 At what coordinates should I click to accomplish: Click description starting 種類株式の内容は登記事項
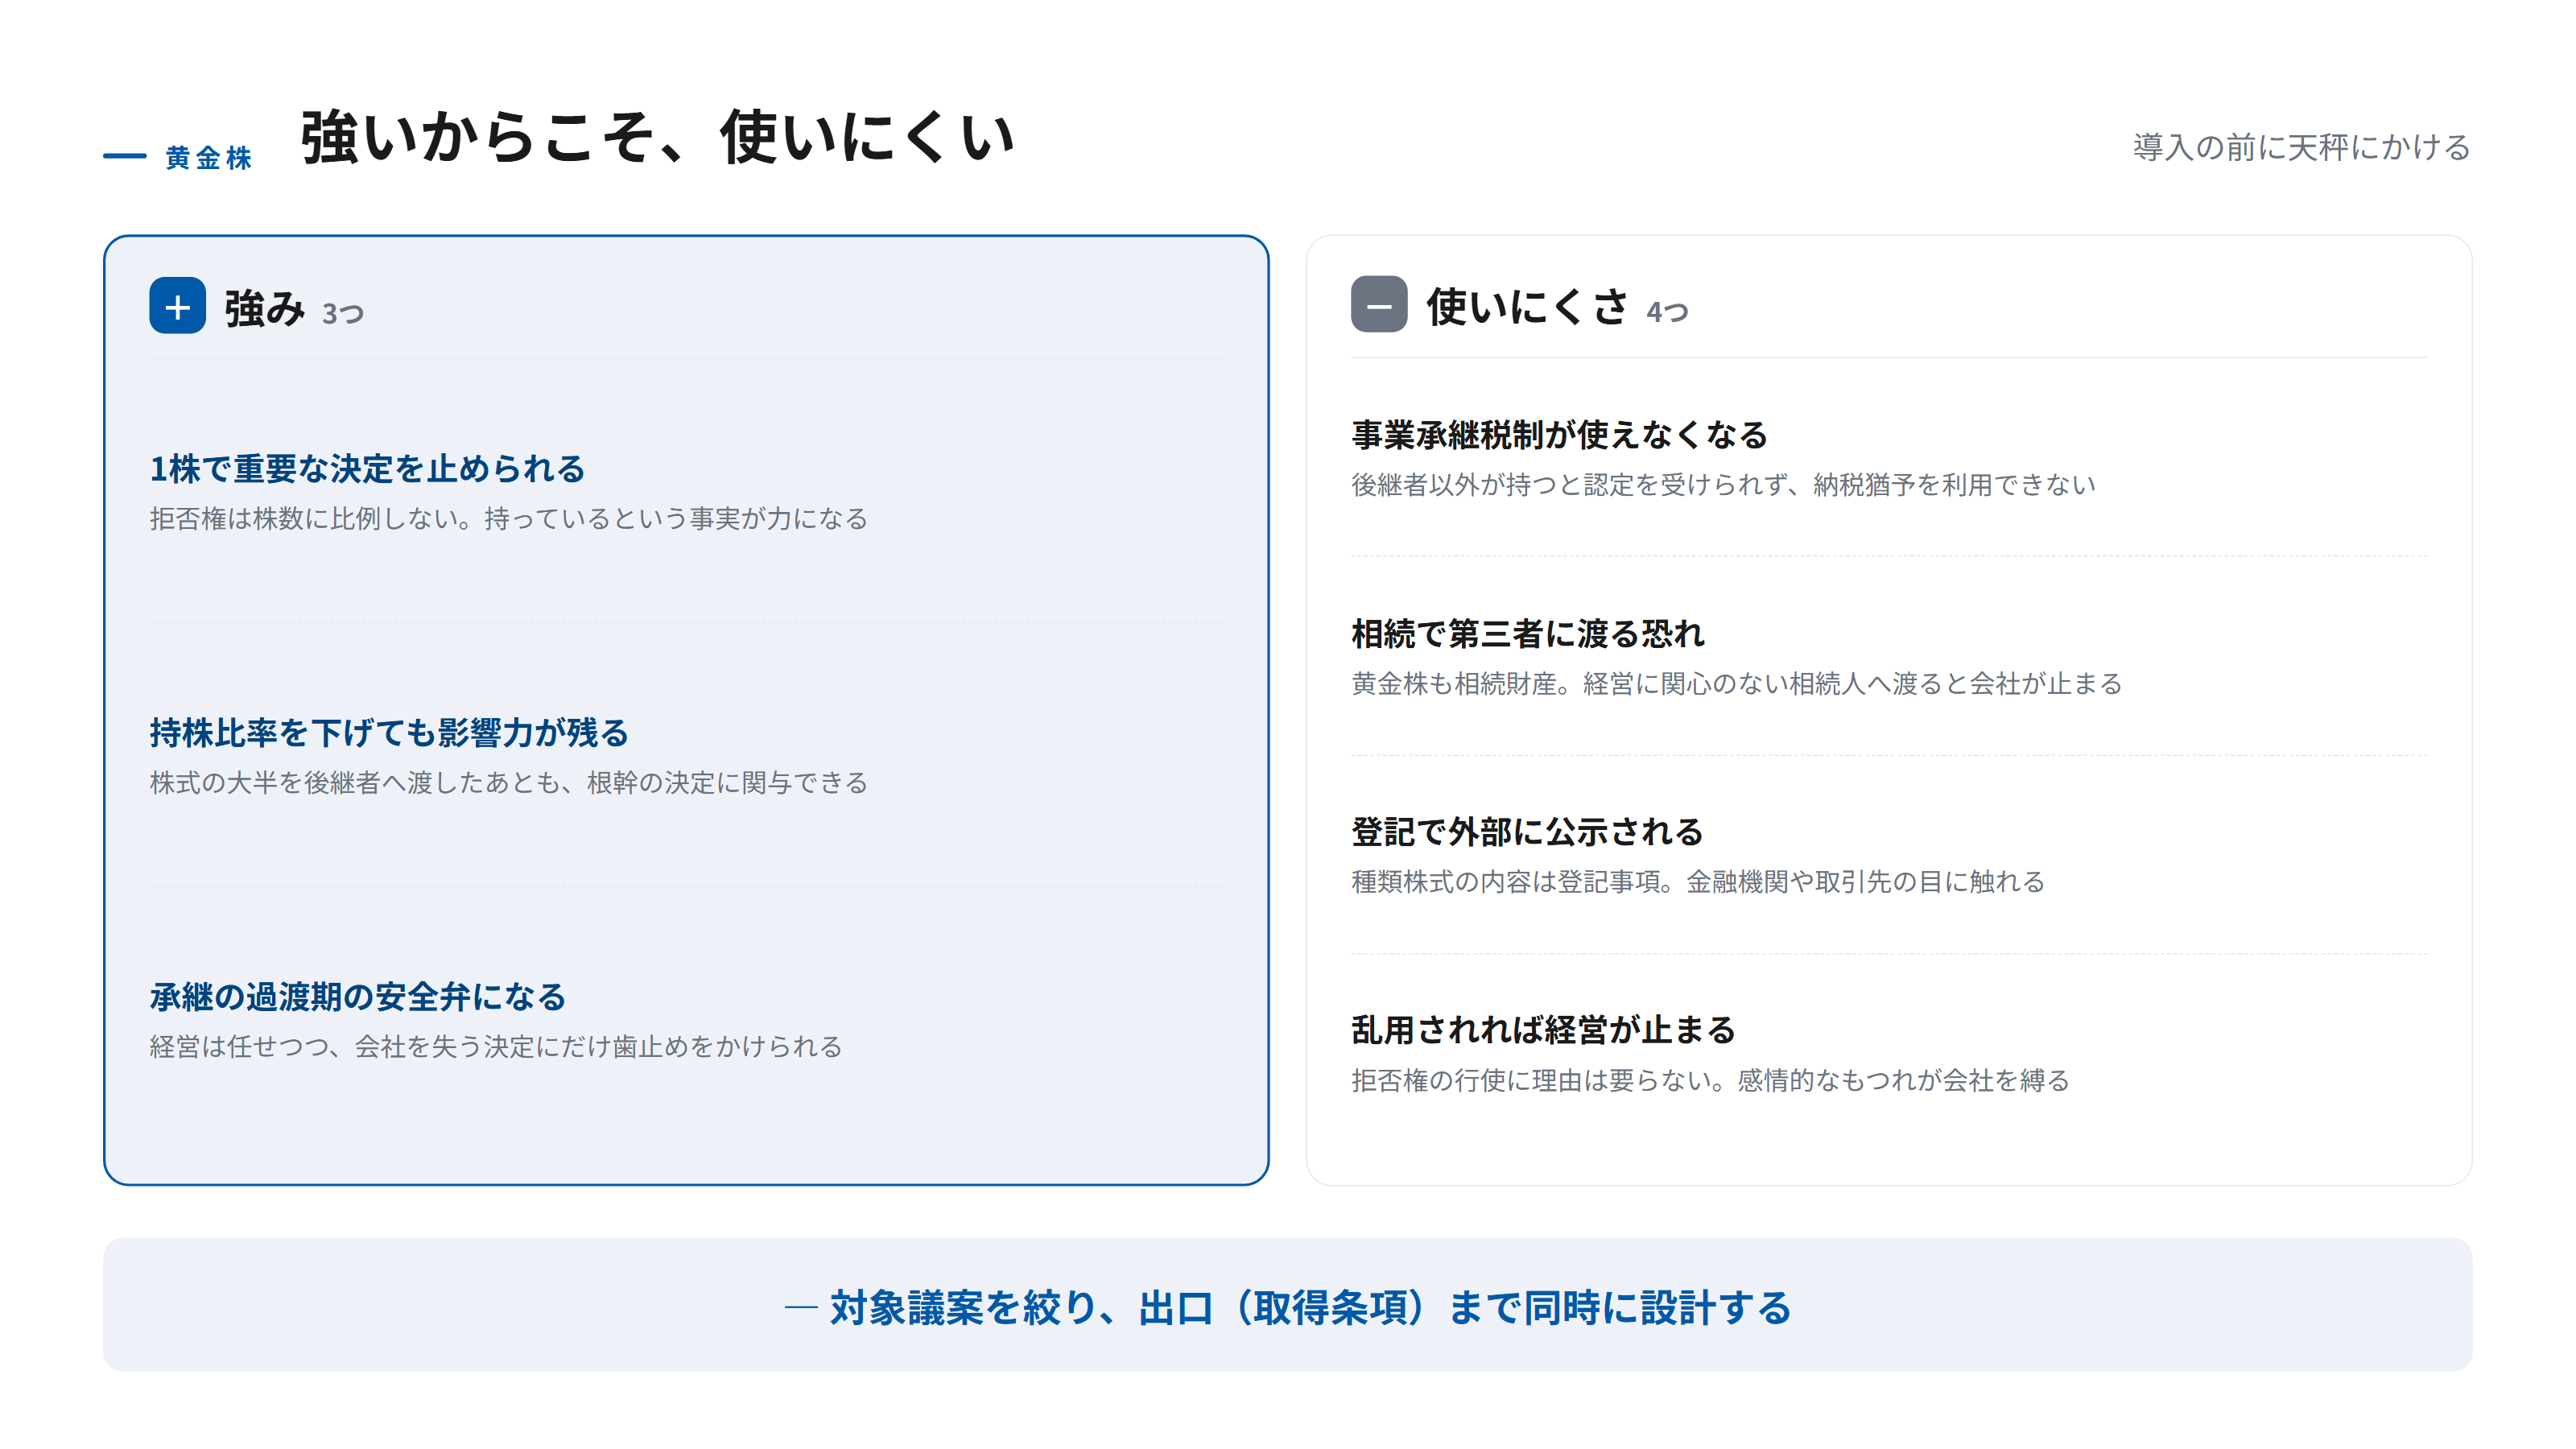point(1698,881)
